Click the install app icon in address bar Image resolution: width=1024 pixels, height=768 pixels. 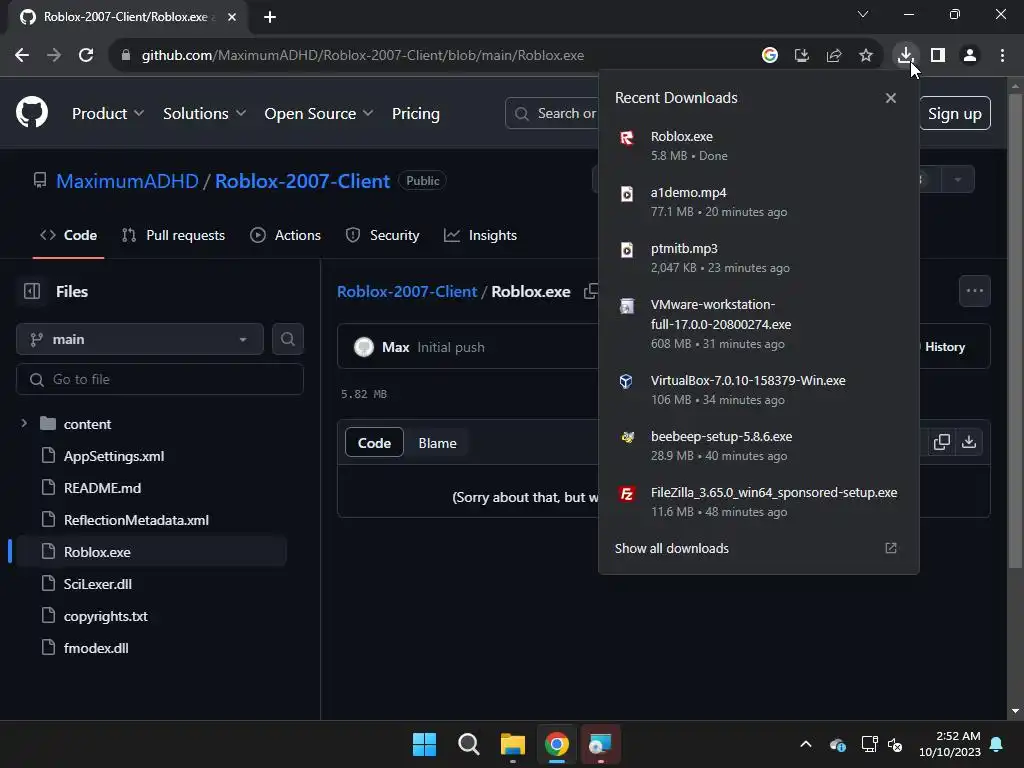pos(801,55)
